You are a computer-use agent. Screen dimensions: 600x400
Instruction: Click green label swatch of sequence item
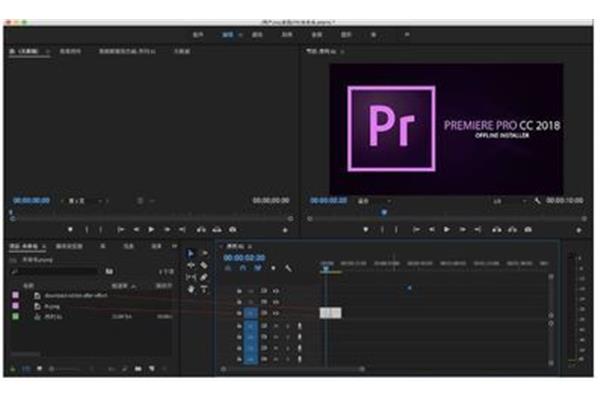(15, 317)
